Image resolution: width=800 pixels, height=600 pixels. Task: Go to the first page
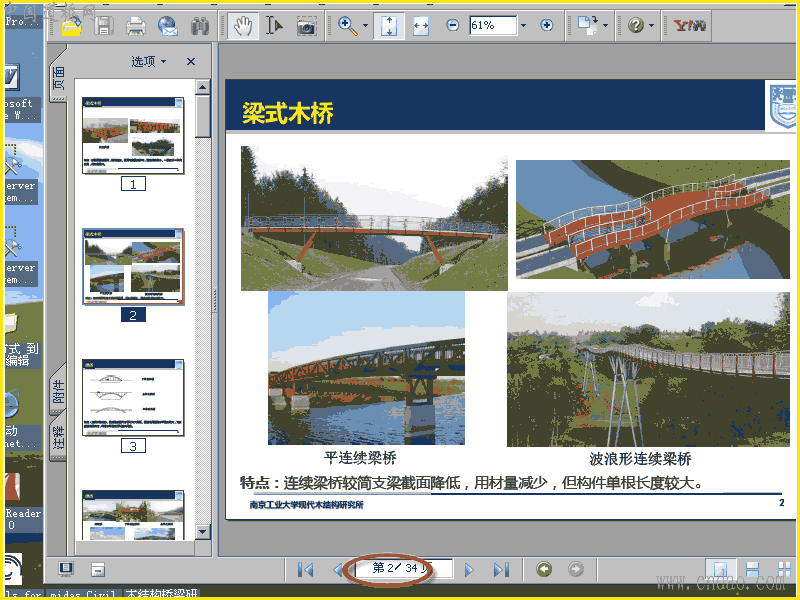305,569
